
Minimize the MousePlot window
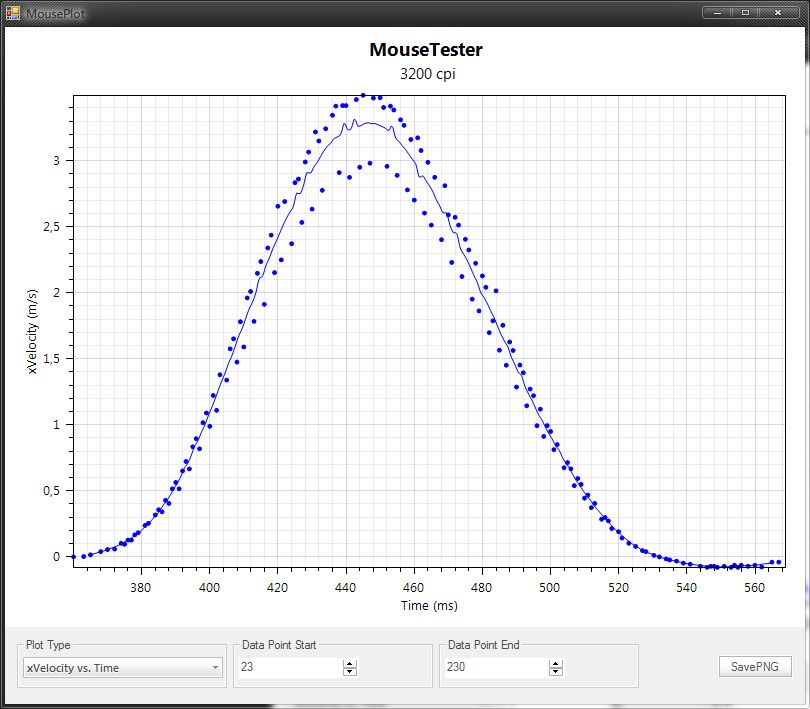click(x=718, y=12)
